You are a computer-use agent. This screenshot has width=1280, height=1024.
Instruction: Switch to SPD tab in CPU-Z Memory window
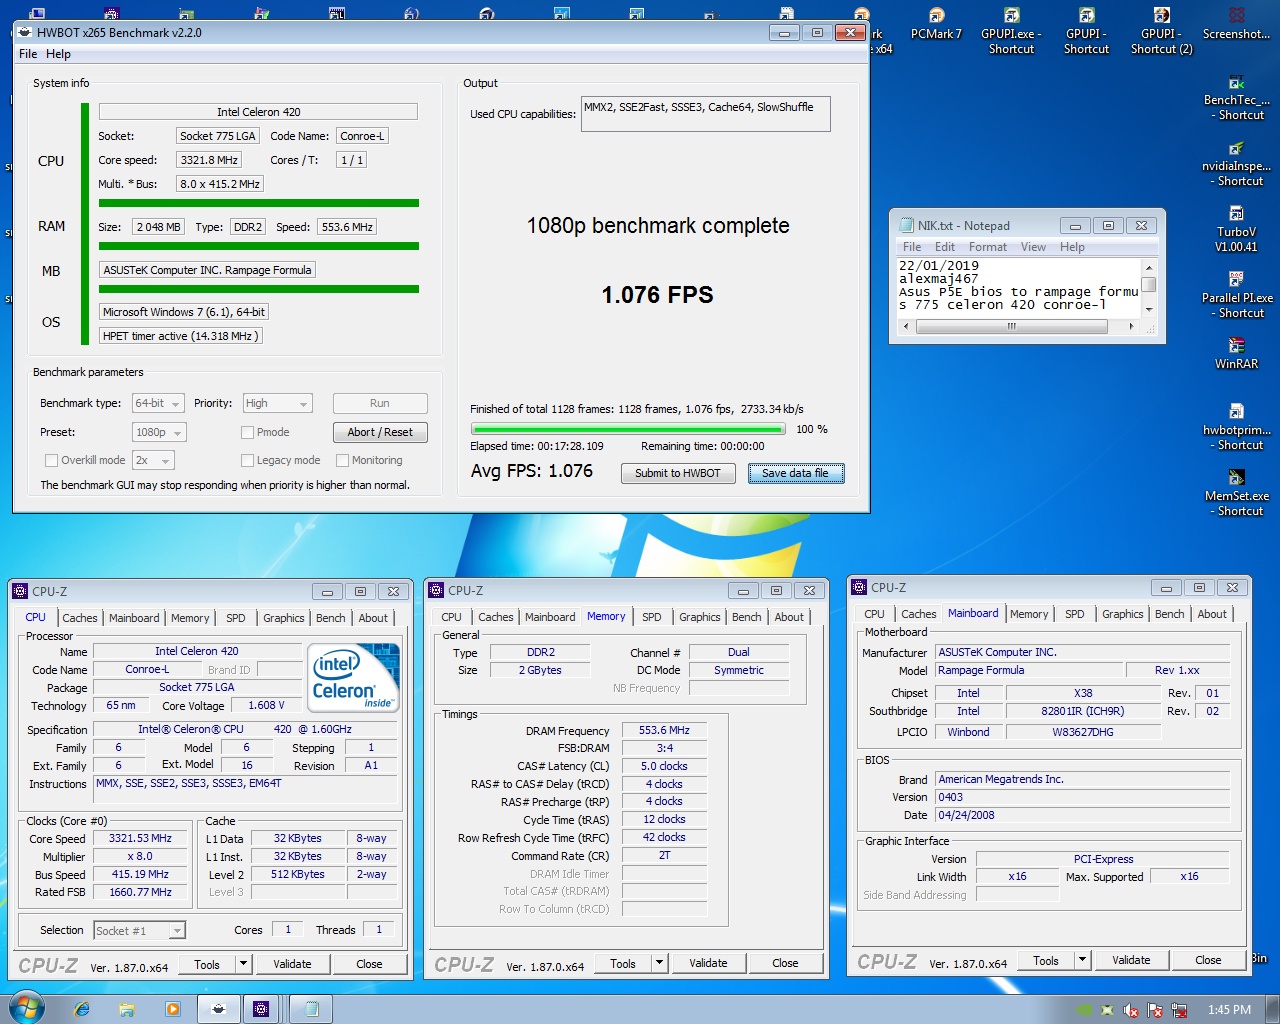click(651, 617)
